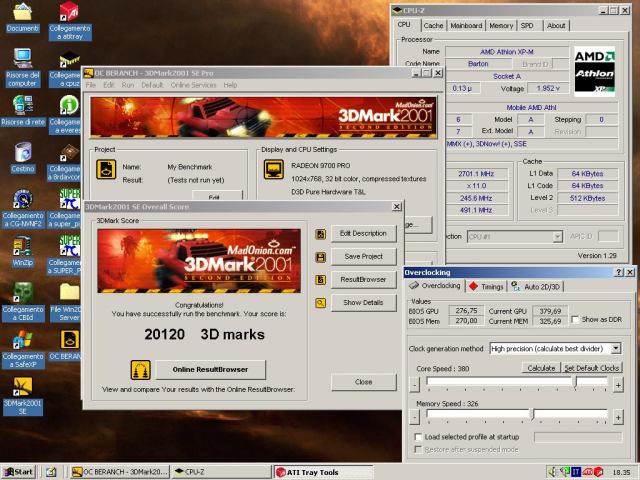Click the floppy disk icon beside Save Project
The image size is (640, 480).
point(321,257)
